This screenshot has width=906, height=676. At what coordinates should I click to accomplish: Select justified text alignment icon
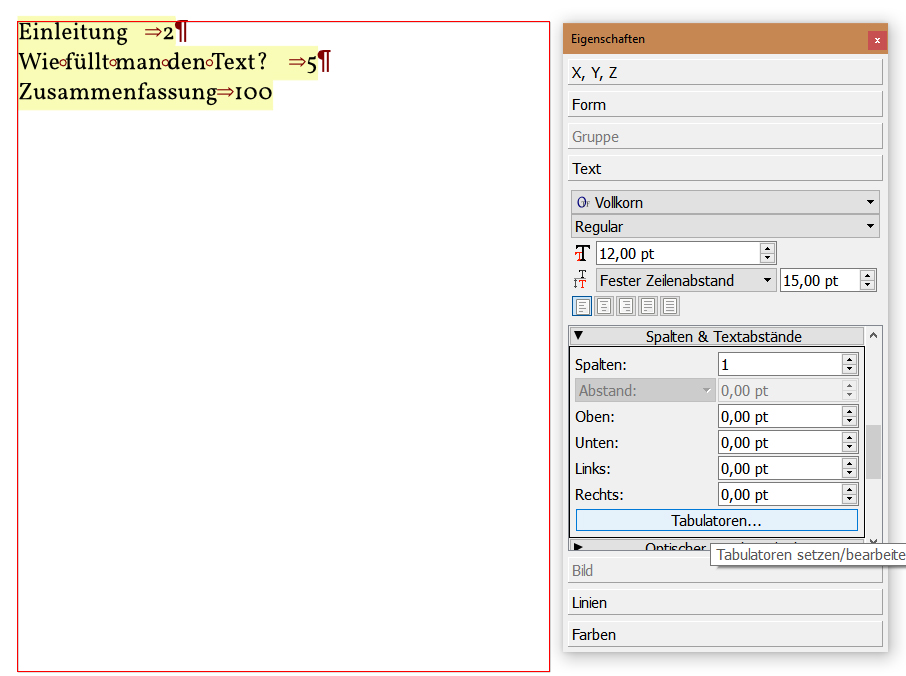(648, 307)
